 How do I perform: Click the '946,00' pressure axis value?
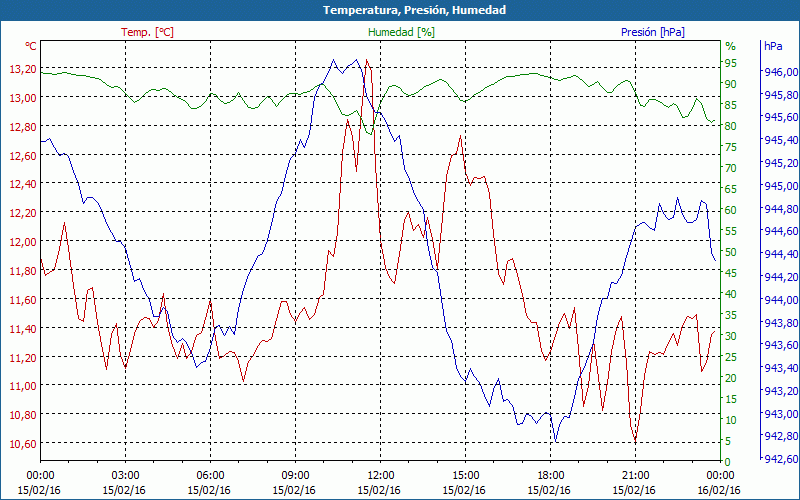(781, 72)
